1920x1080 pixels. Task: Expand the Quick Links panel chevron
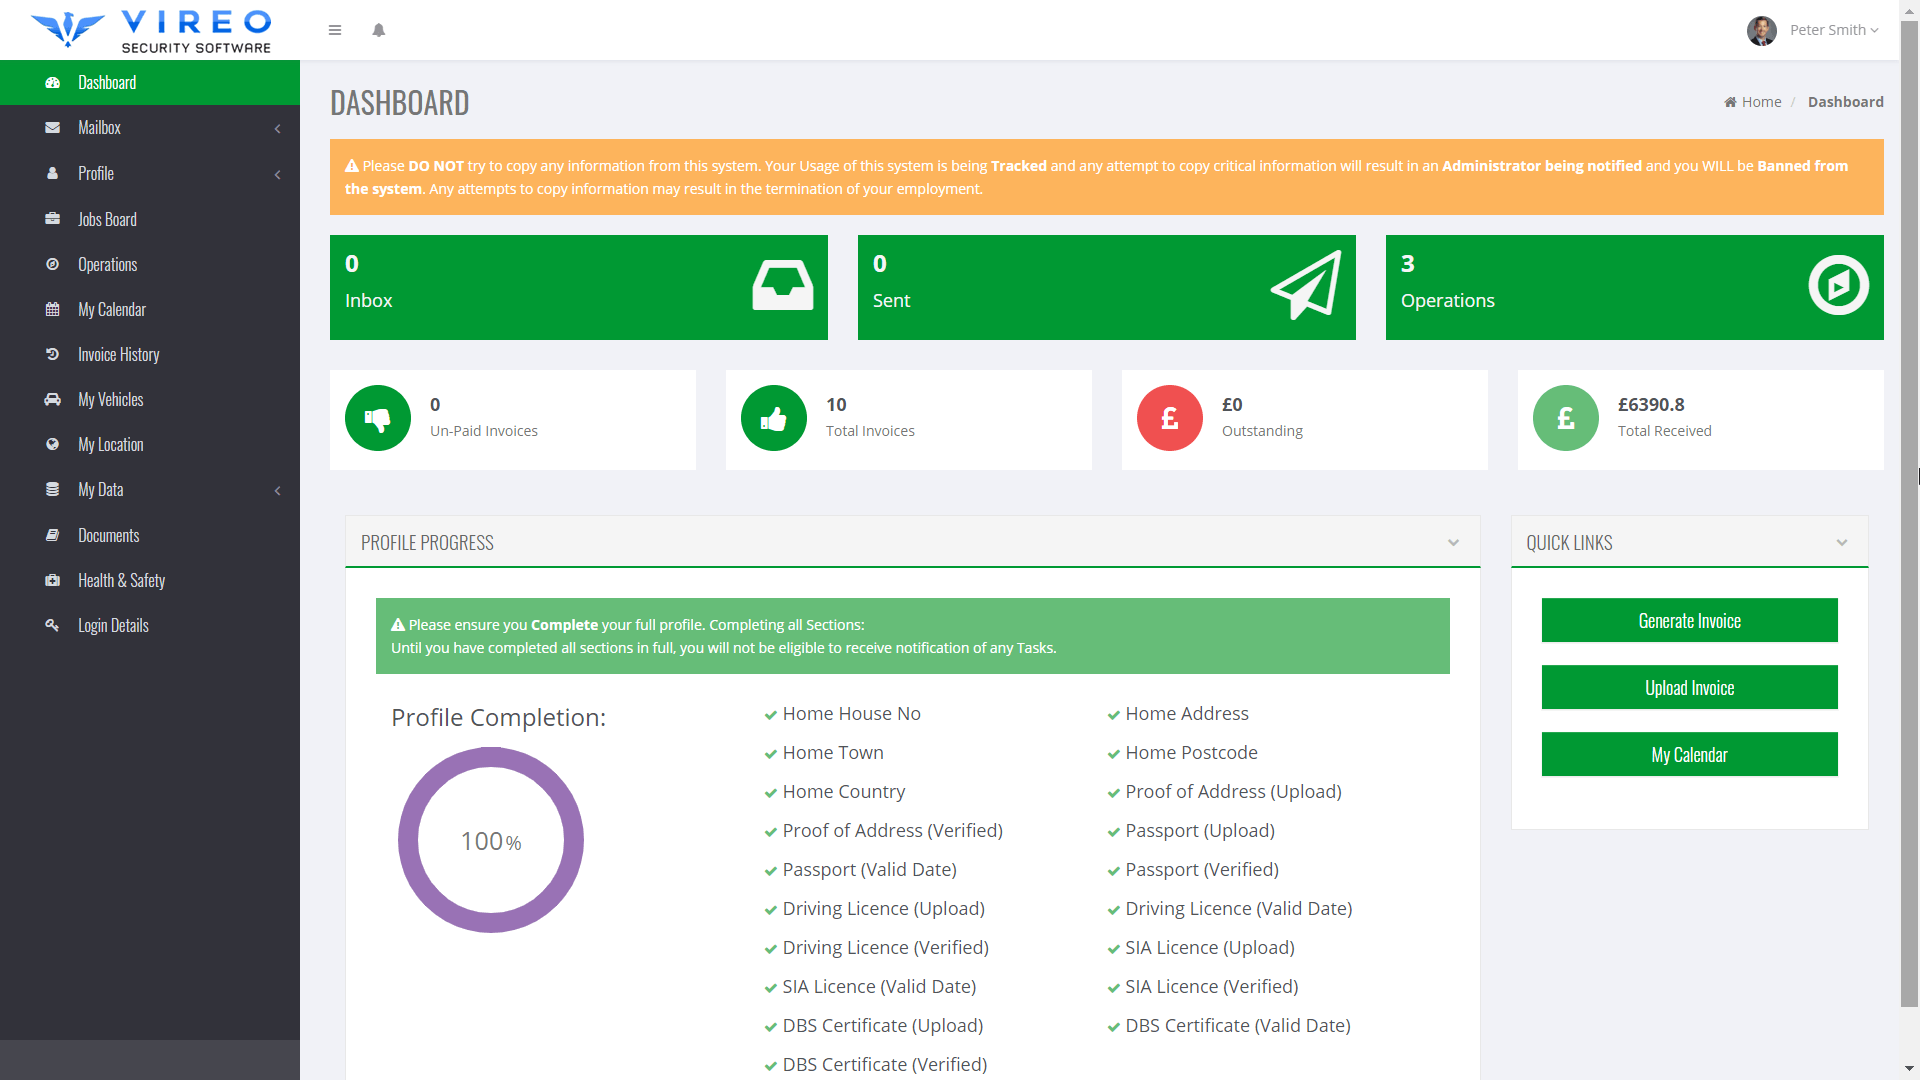tap(1843, 543)
